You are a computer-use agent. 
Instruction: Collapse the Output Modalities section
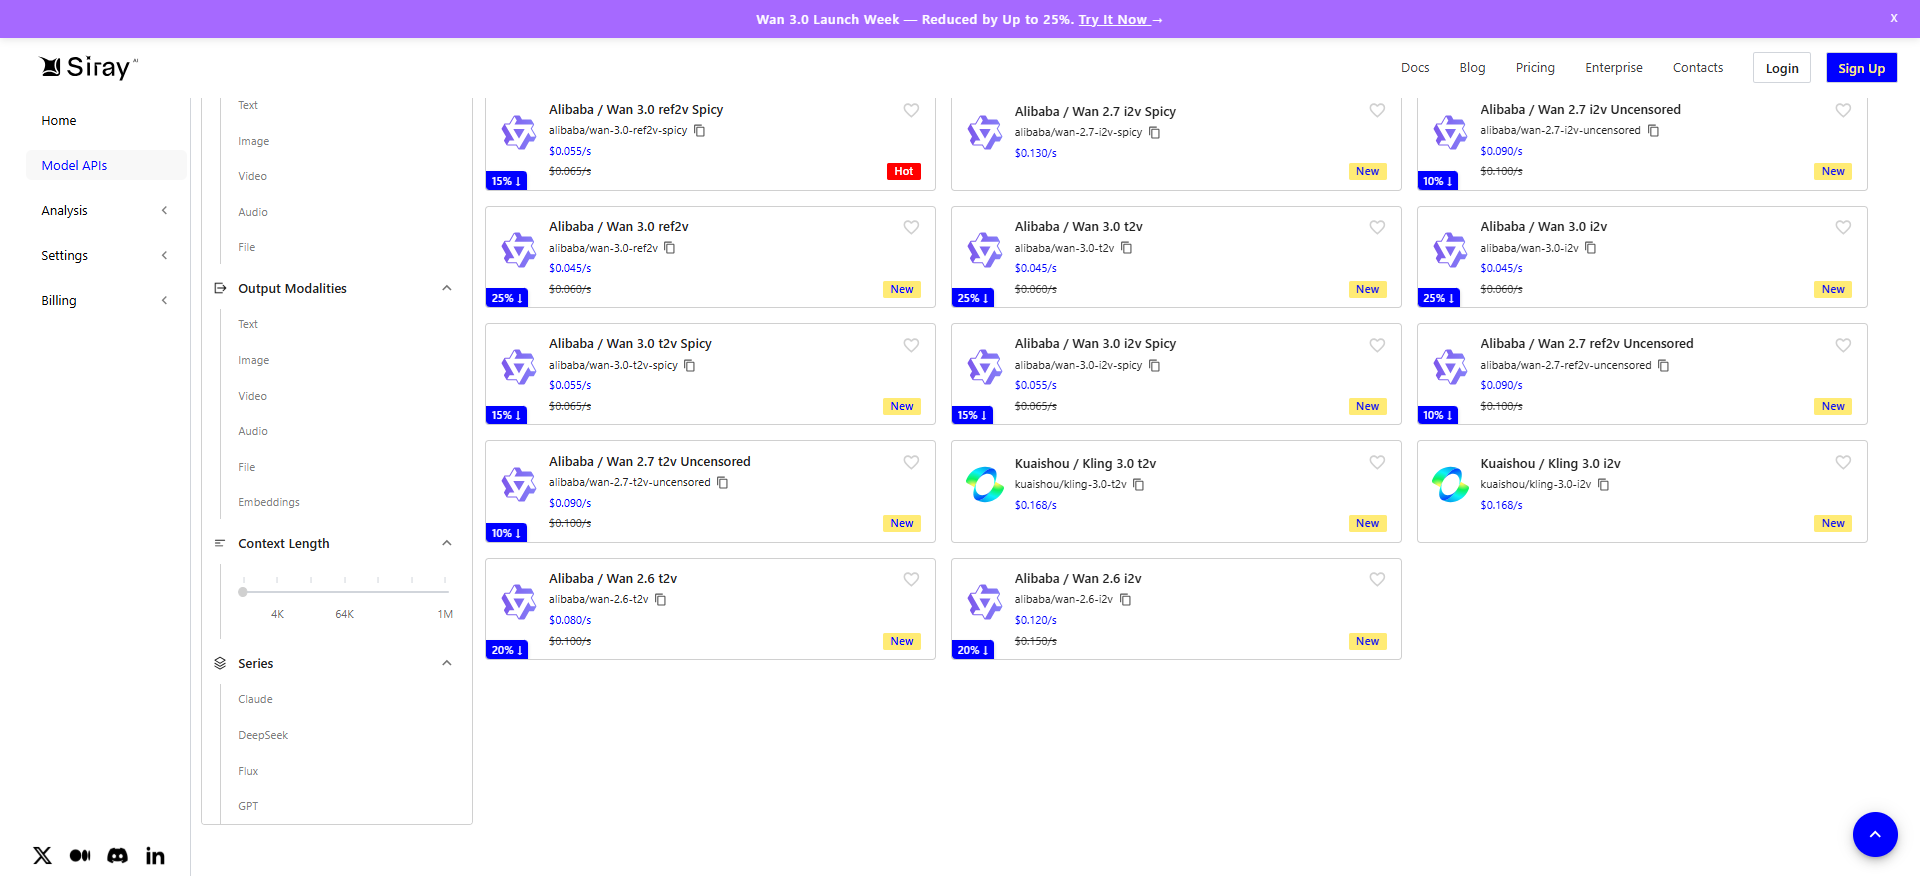tap(447, 288)
